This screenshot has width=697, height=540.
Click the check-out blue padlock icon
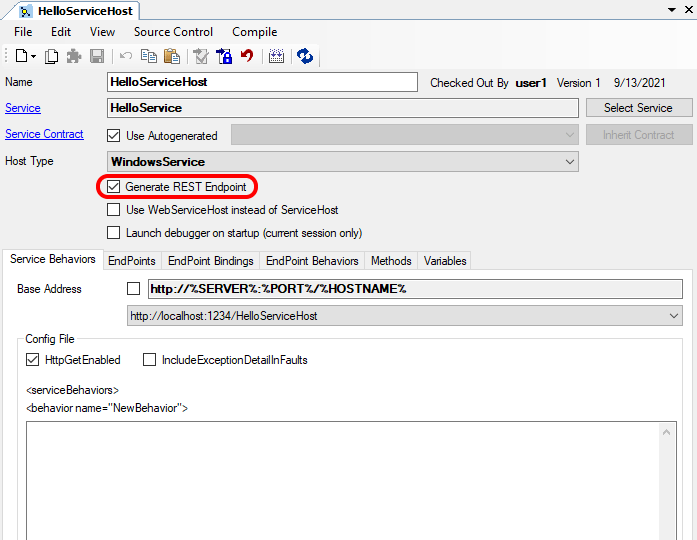224,56
